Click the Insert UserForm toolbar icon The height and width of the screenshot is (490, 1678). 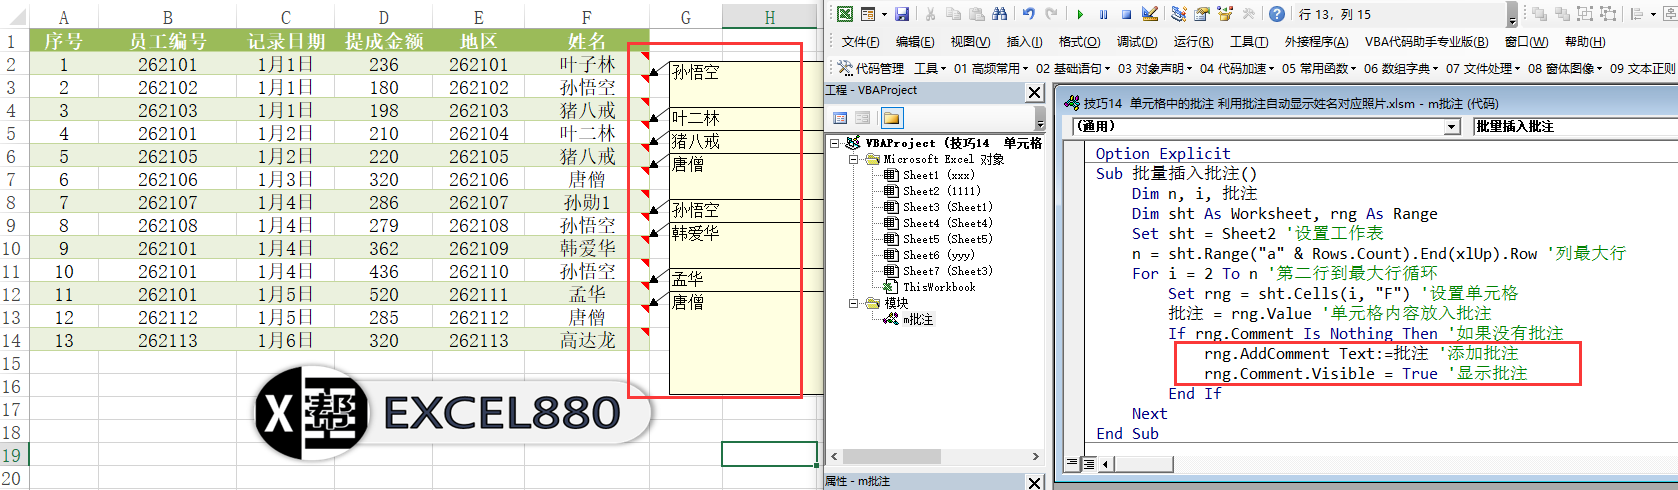pos(867,14)
